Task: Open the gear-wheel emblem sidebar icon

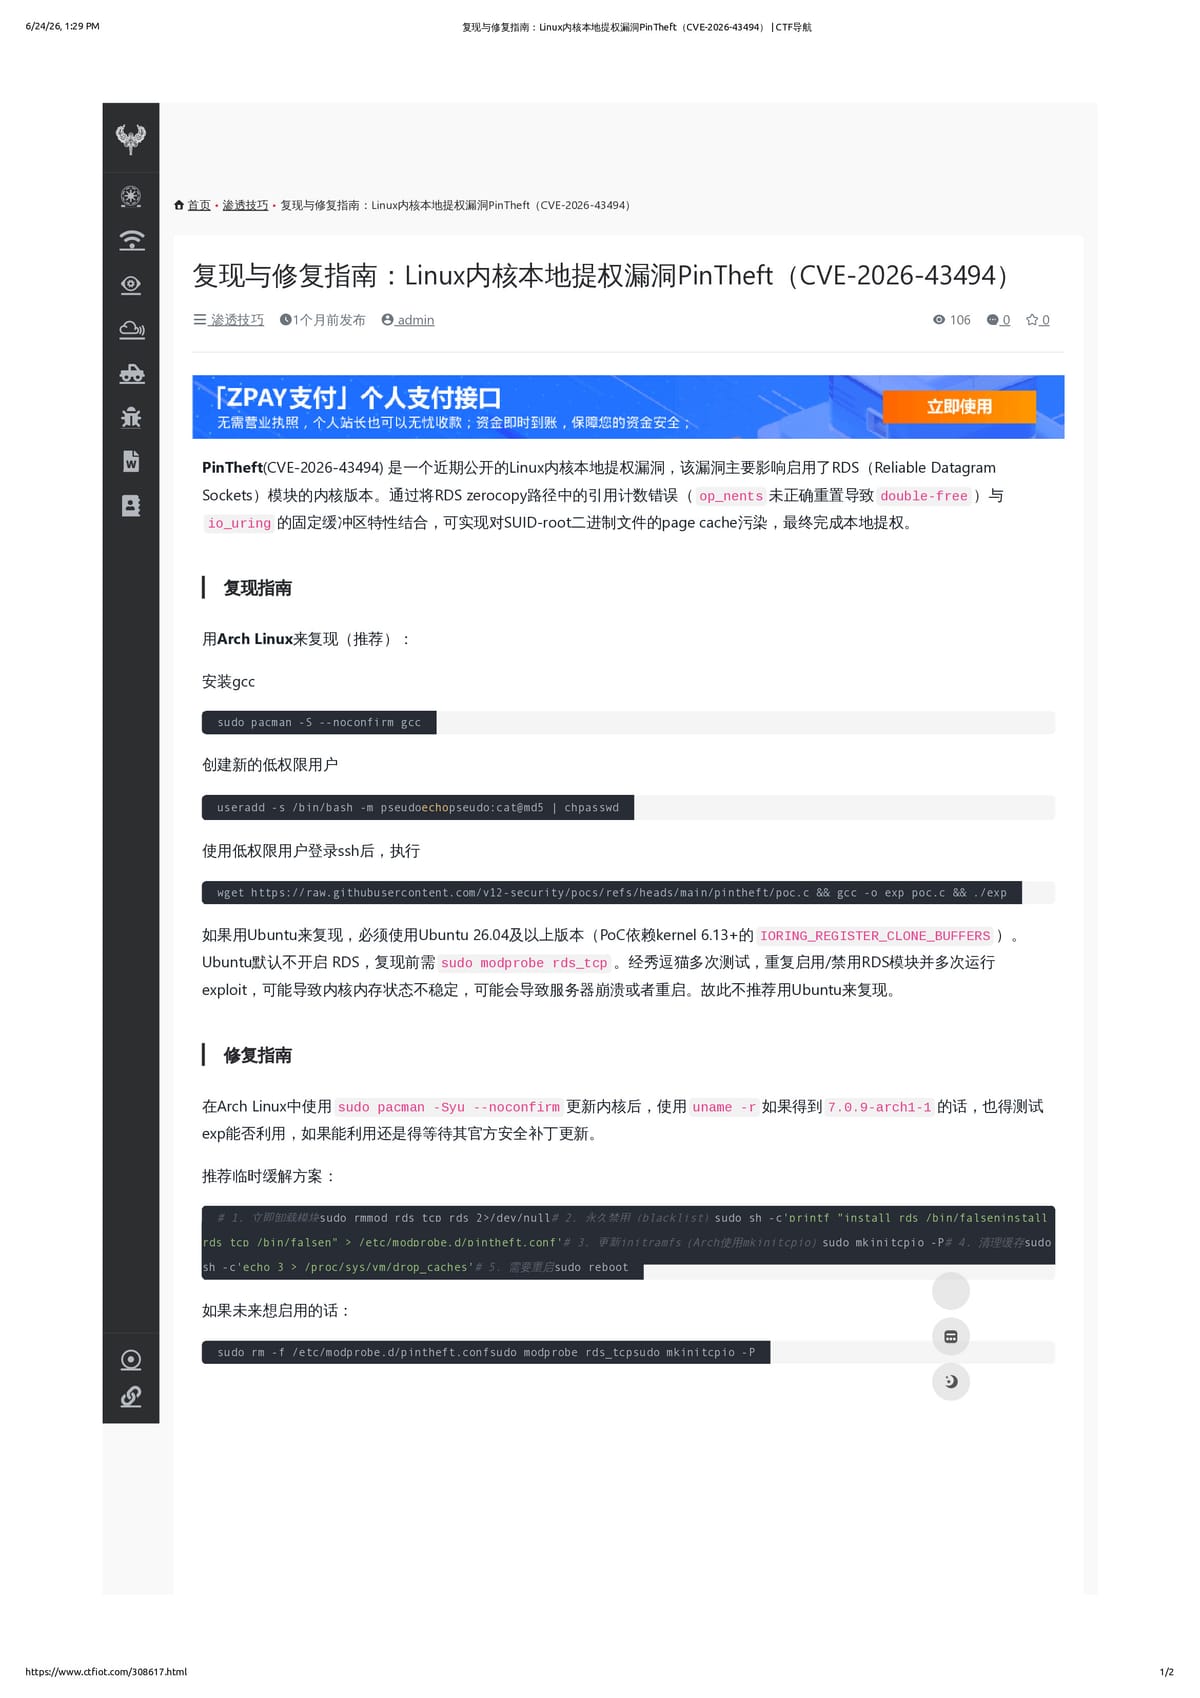Action: click(x=131, y=196)
